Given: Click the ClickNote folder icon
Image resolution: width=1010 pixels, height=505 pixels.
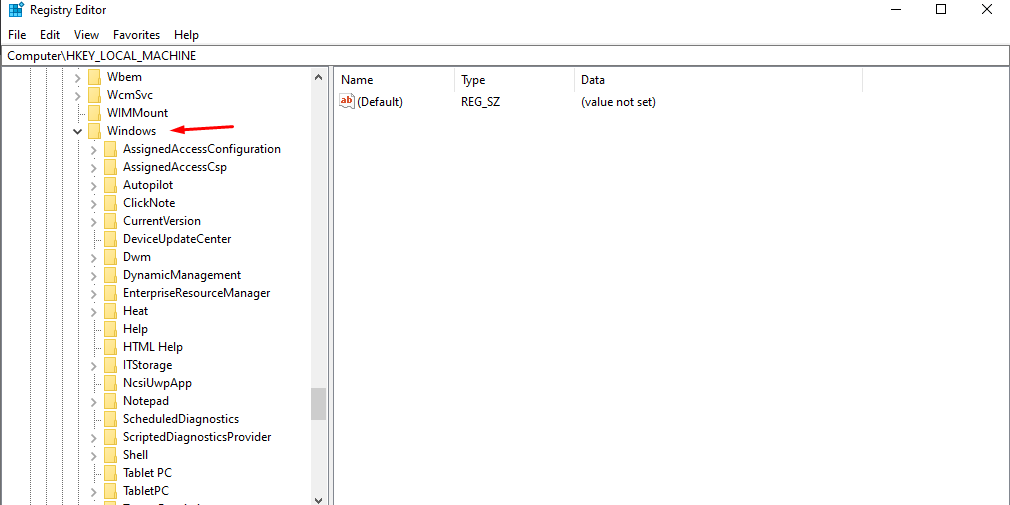Looking at the screenshot, I should (x=111, y=204).
